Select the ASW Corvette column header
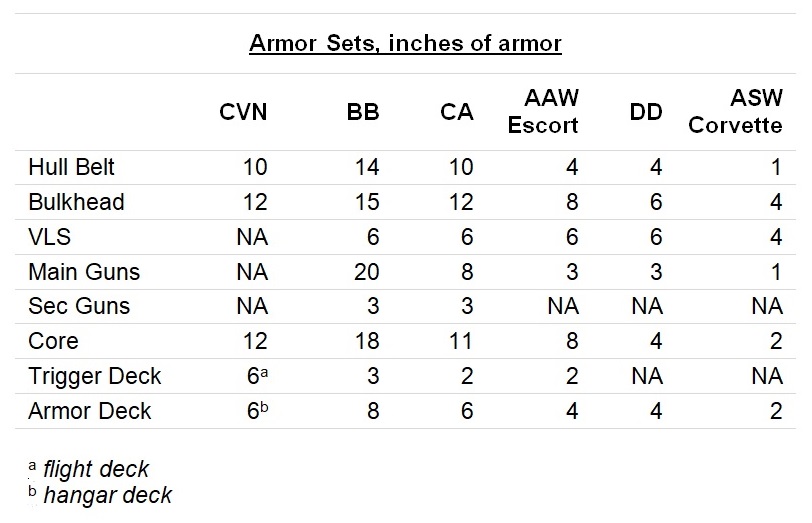The height and width of the screenshot is (523, 812). (x=735, y=111)
